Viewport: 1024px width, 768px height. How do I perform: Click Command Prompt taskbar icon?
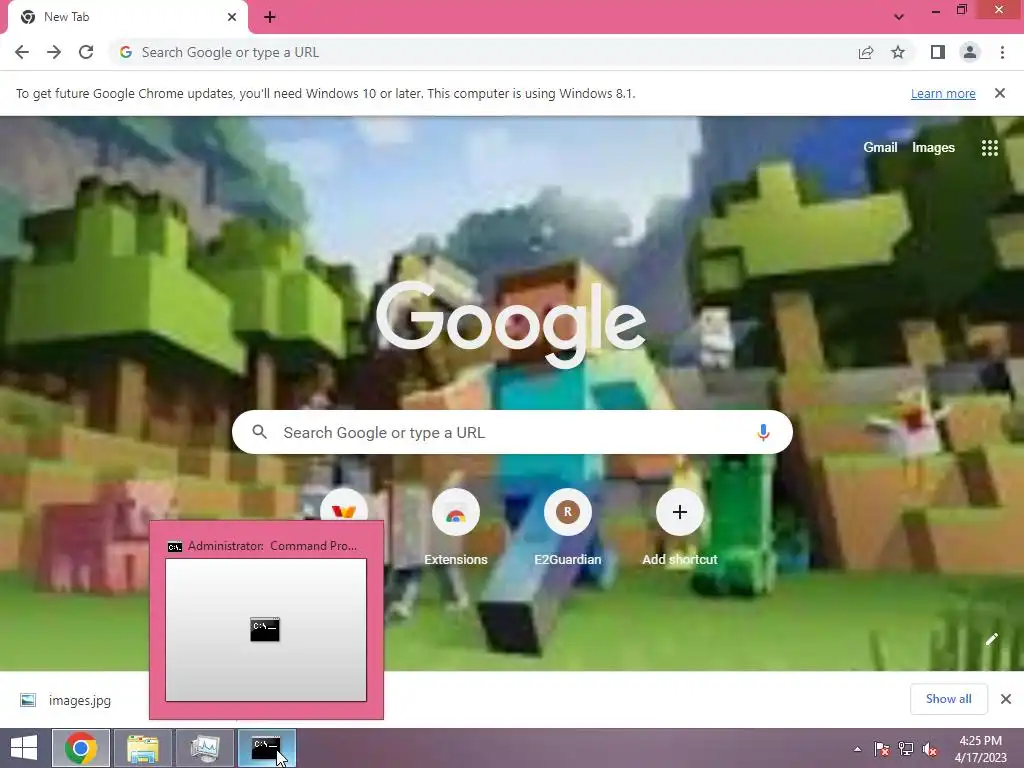[x=266, y=748]
